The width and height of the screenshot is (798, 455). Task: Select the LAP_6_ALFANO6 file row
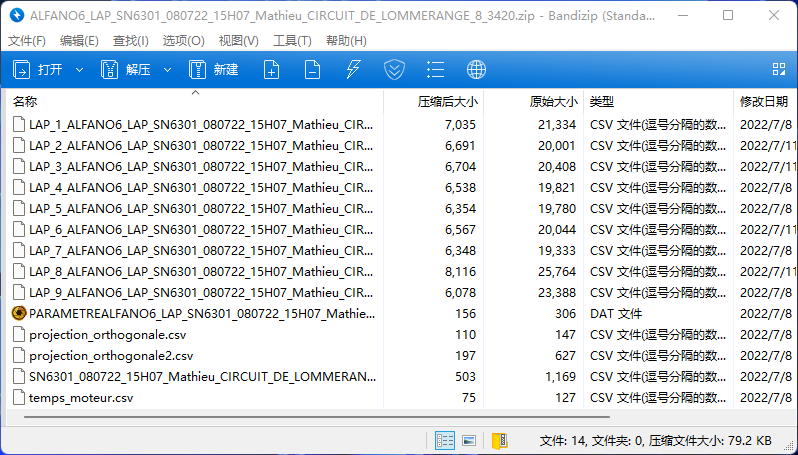coord(401,230)
